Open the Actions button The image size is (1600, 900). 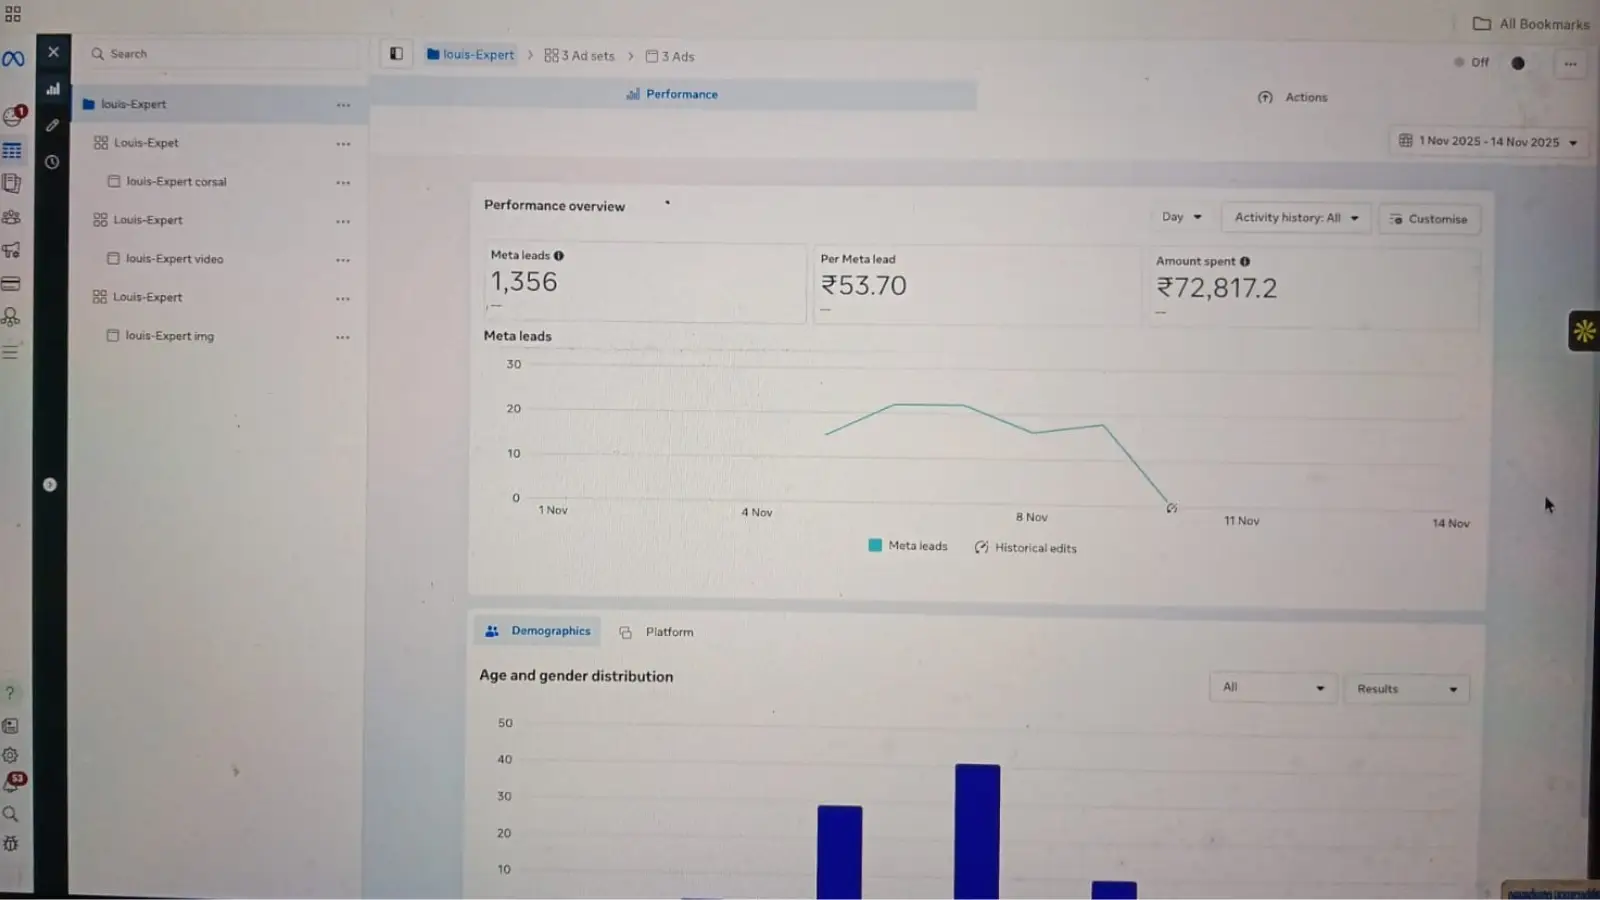[x=1293, y=97]
